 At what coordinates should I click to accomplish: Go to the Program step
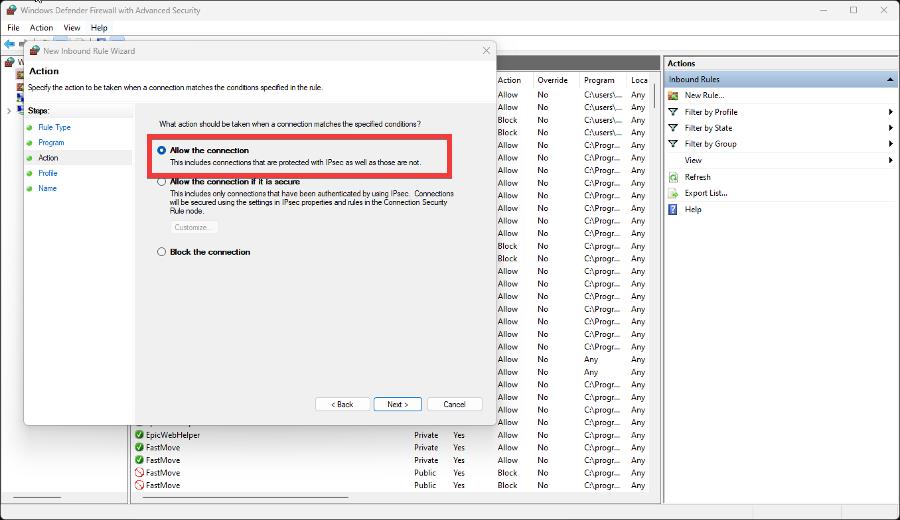click(x=51, y=142)
